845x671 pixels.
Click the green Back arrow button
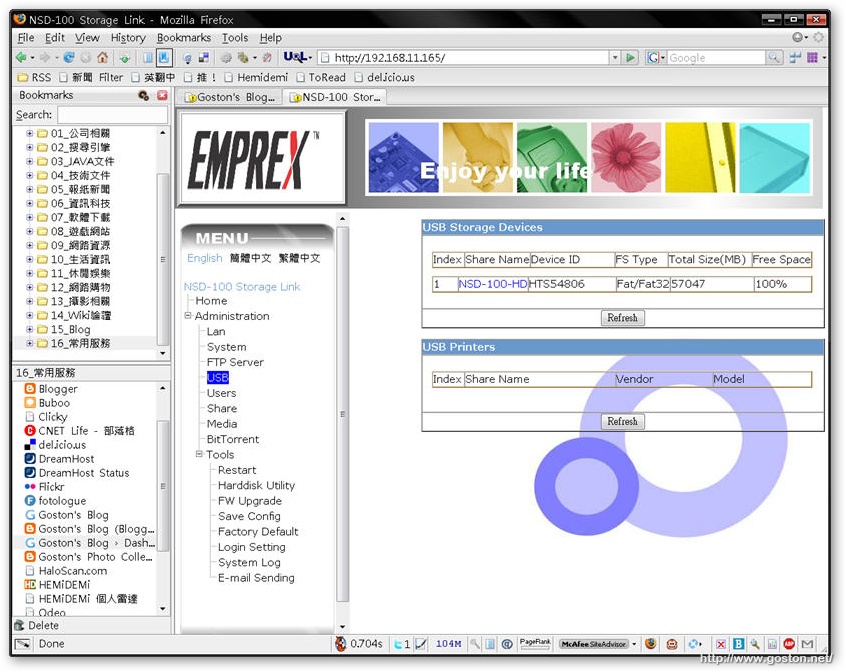[x=21, y=57]
